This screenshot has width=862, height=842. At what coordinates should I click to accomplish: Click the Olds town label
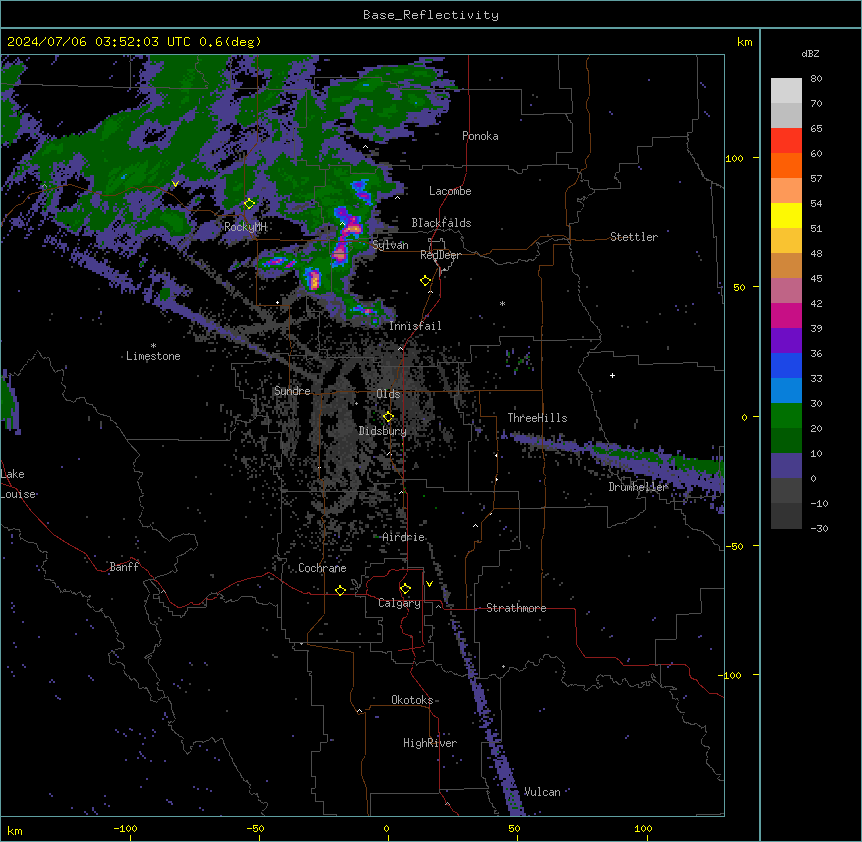[388, 394]
